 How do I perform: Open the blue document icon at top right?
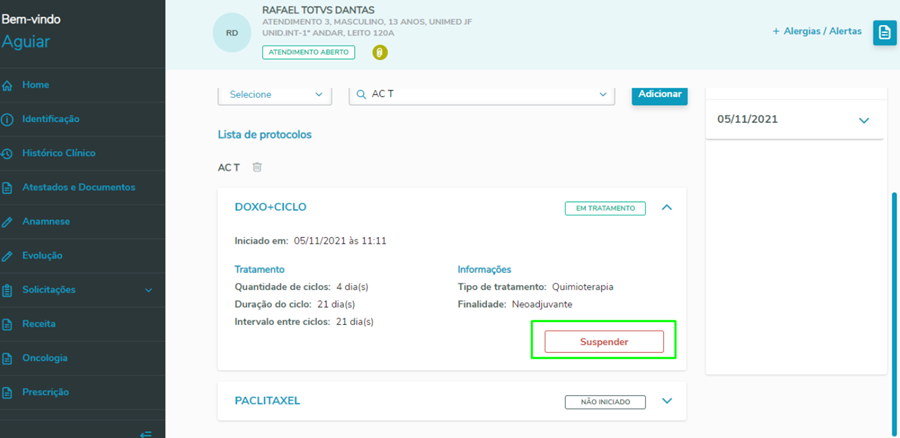pos(885,33)
